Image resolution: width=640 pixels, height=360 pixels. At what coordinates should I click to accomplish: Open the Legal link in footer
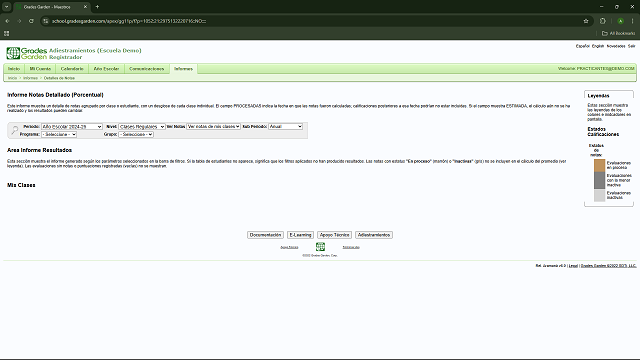pyautogui.click(x=573, y=266)
